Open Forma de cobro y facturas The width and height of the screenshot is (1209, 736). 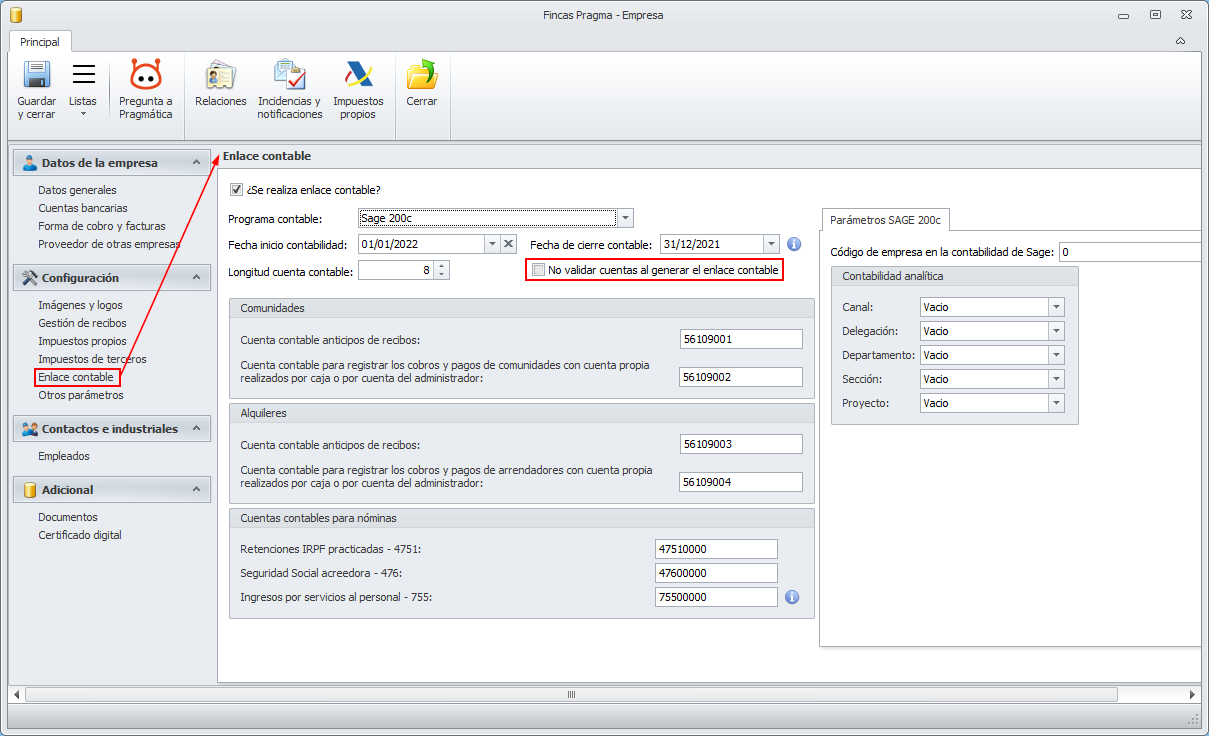tap(102, 226)
